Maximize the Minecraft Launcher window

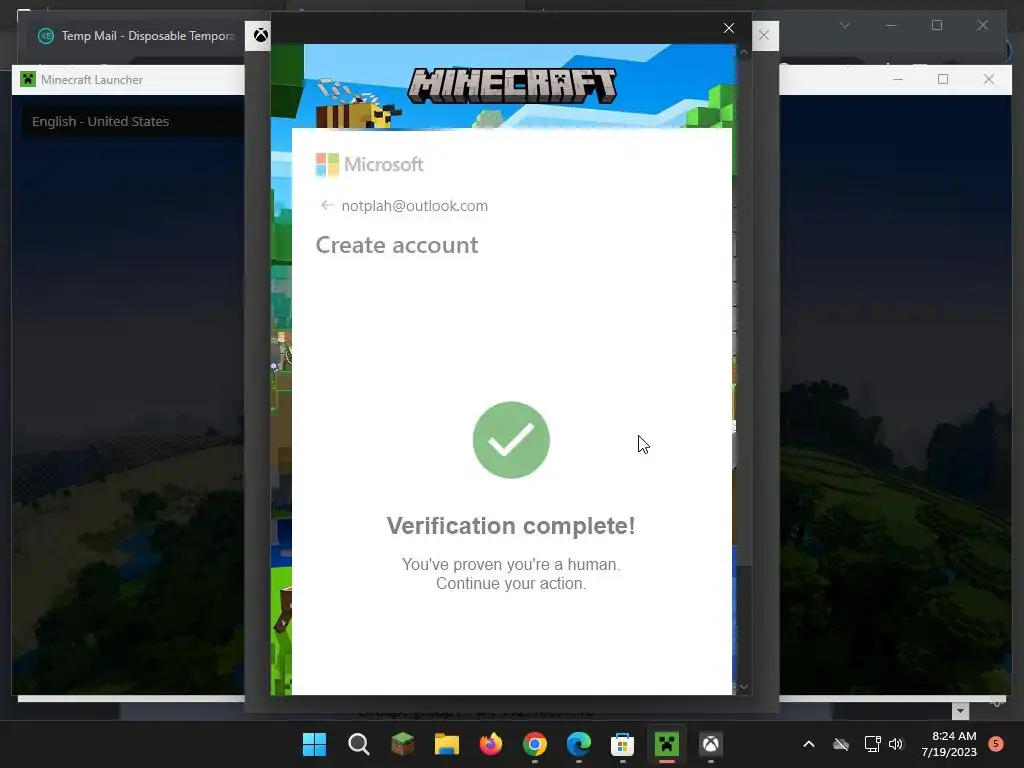(x=943, y=79)
